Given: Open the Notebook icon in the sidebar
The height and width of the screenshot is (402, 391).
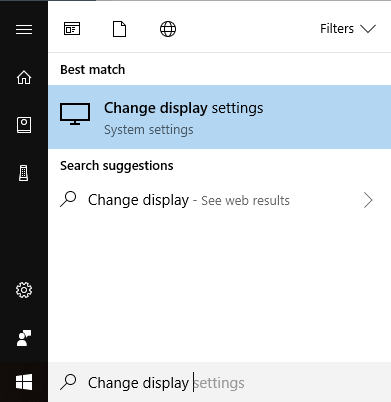Looking at the screenshot, I should click(x=24, y=125).
